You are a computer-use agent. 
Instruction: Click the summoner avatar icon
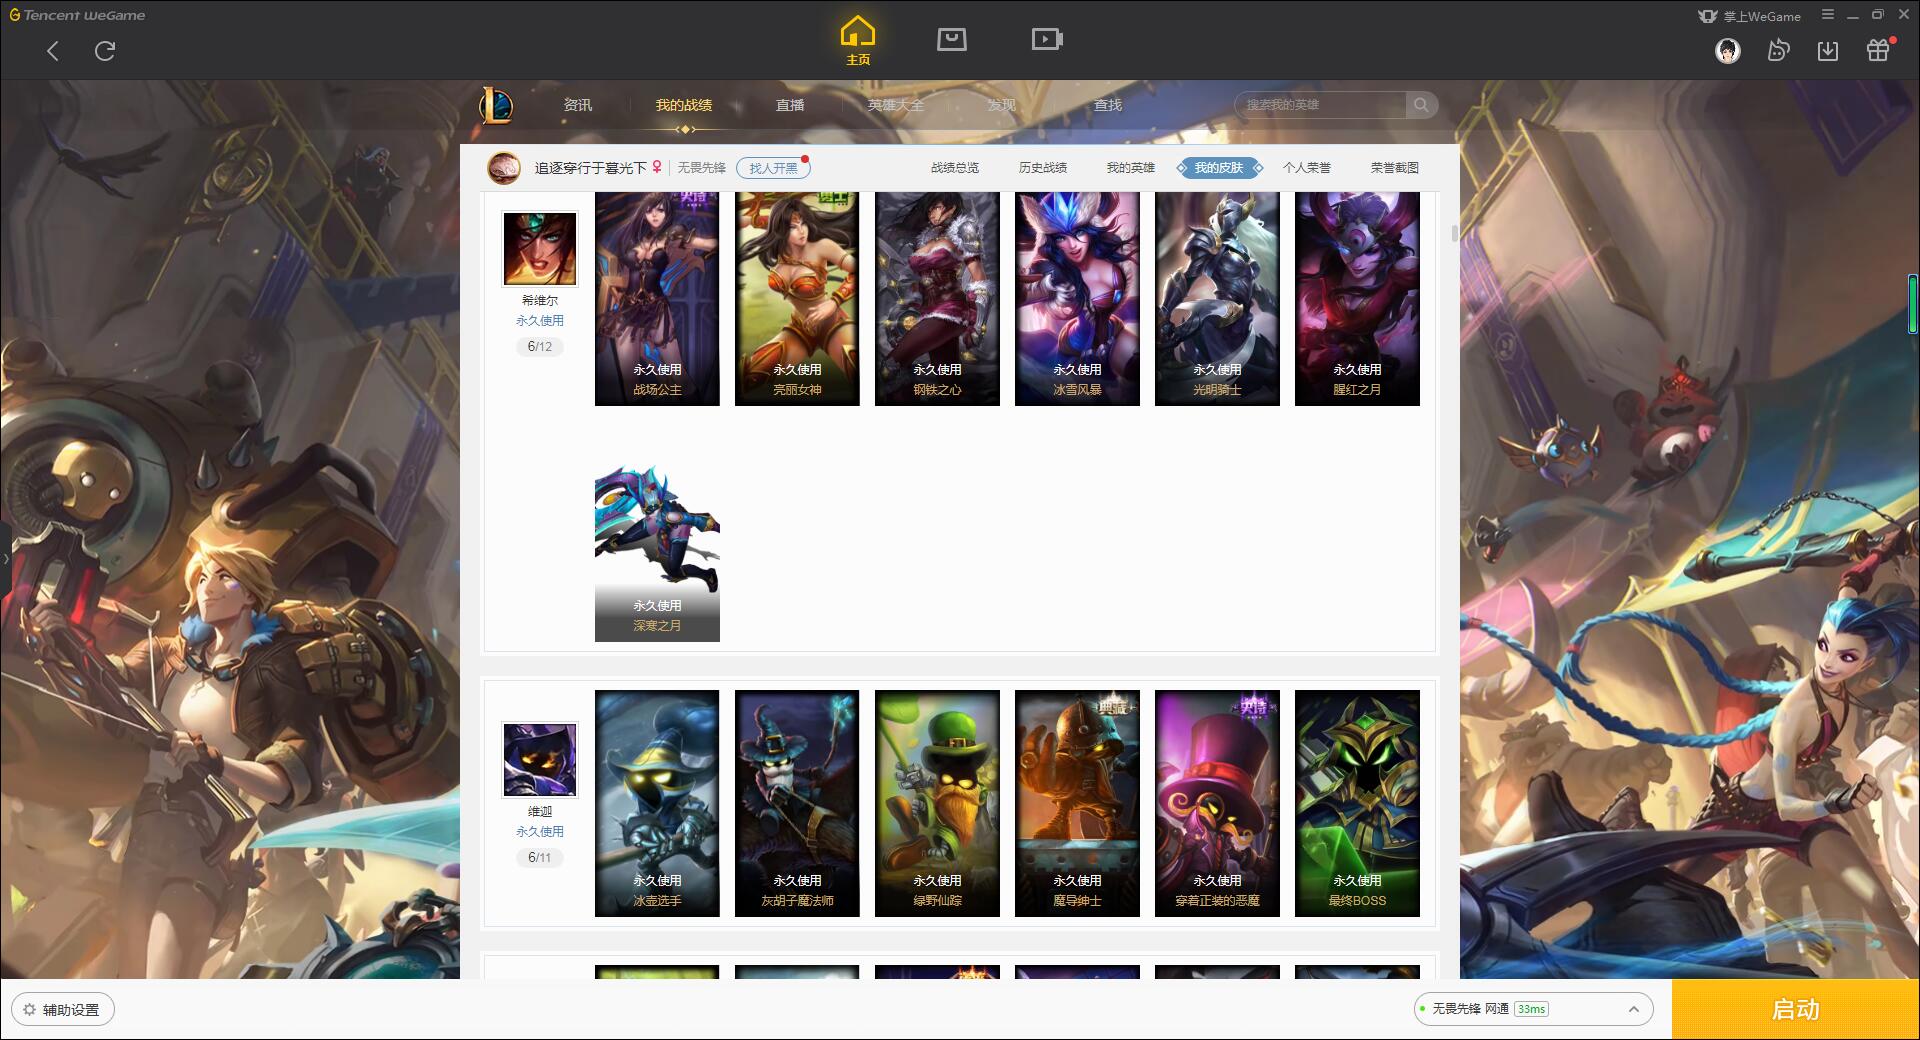(503, 168)
